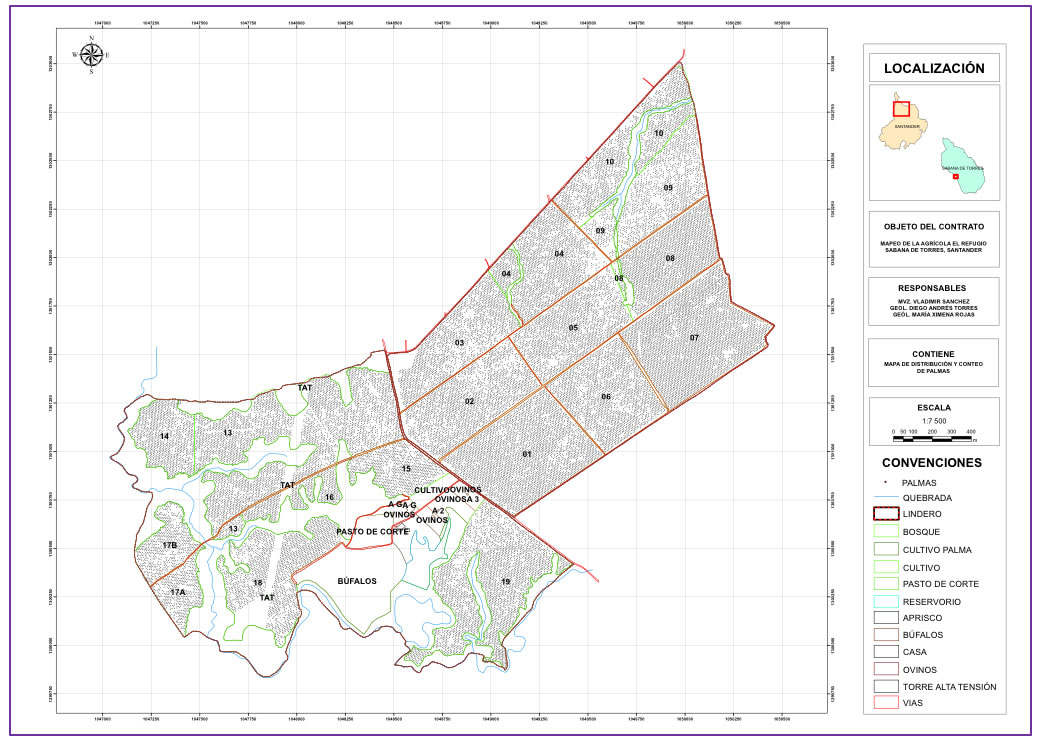
Task: Click the APRISCO legend label
Action: [x=922, y=618]
